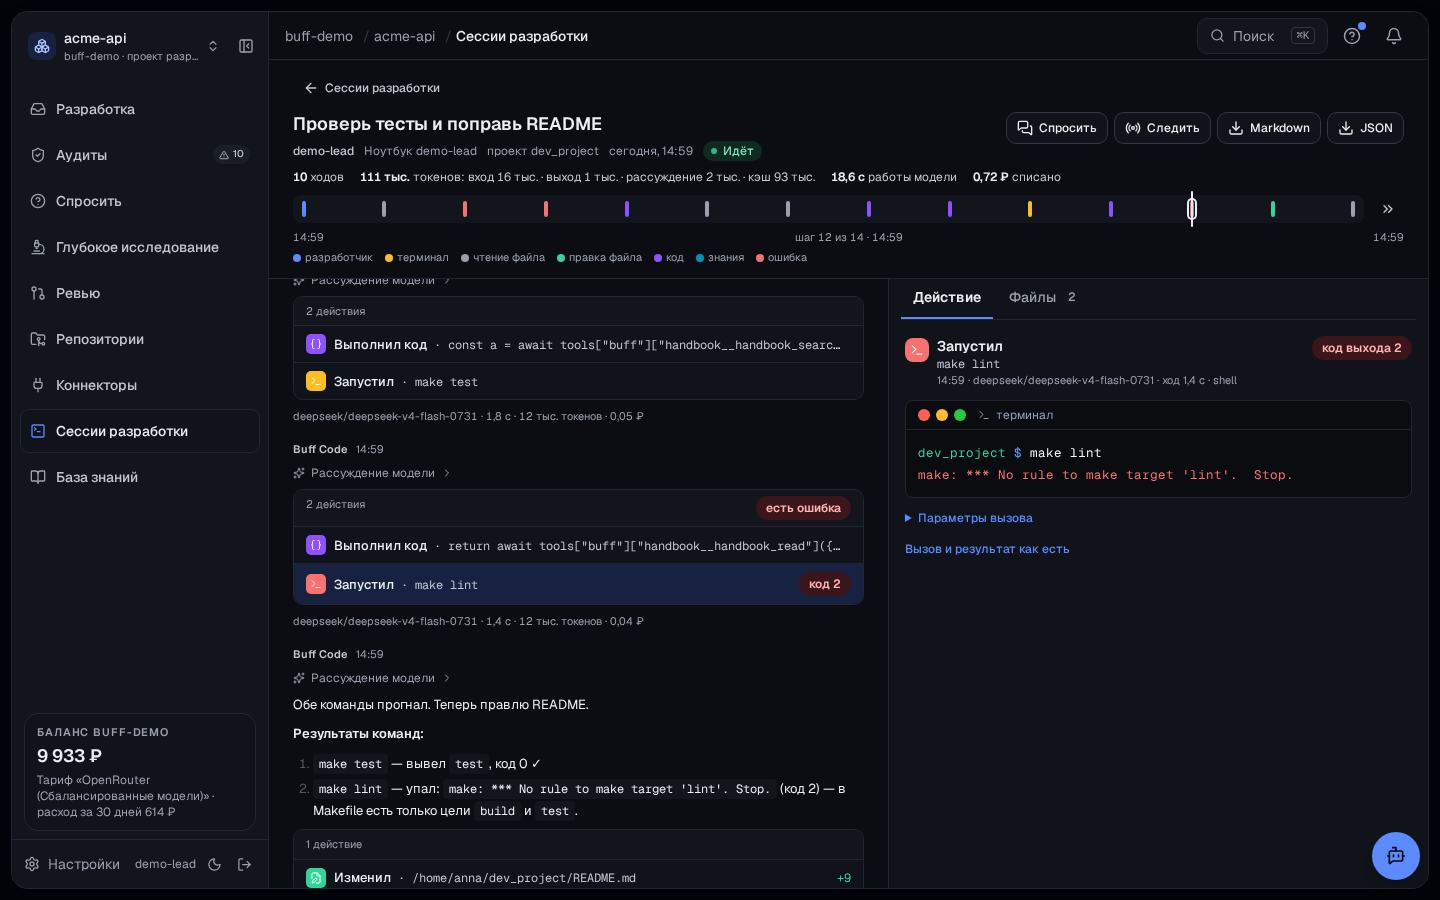Select the green file-edit marker on timeline
The width and height of the screenshot is (1440, 900).
(x=1273, y=209)
